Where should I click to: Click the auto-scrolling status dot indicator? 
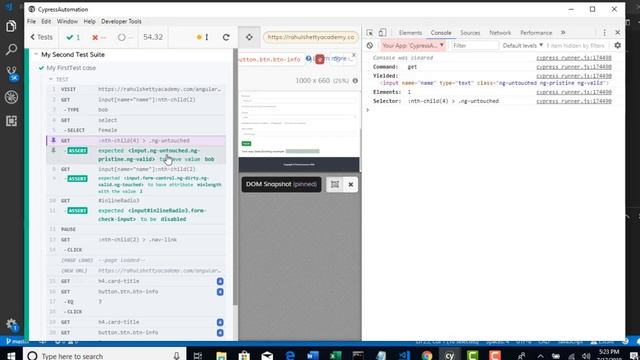(x=199, y=37)
